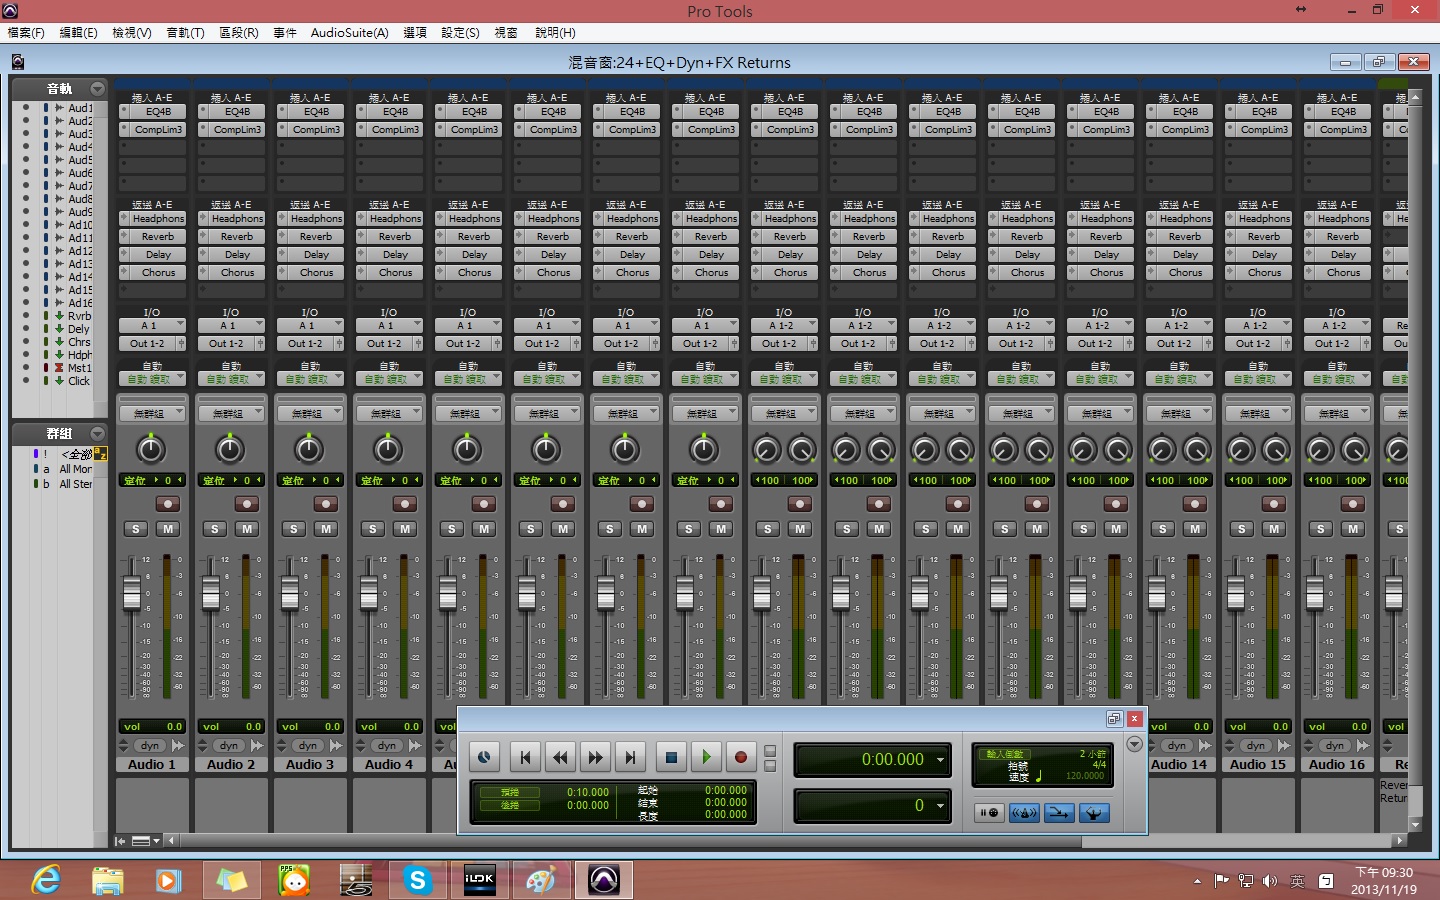
Task: Open the transport window options arrow
Action: [1134, 744]
